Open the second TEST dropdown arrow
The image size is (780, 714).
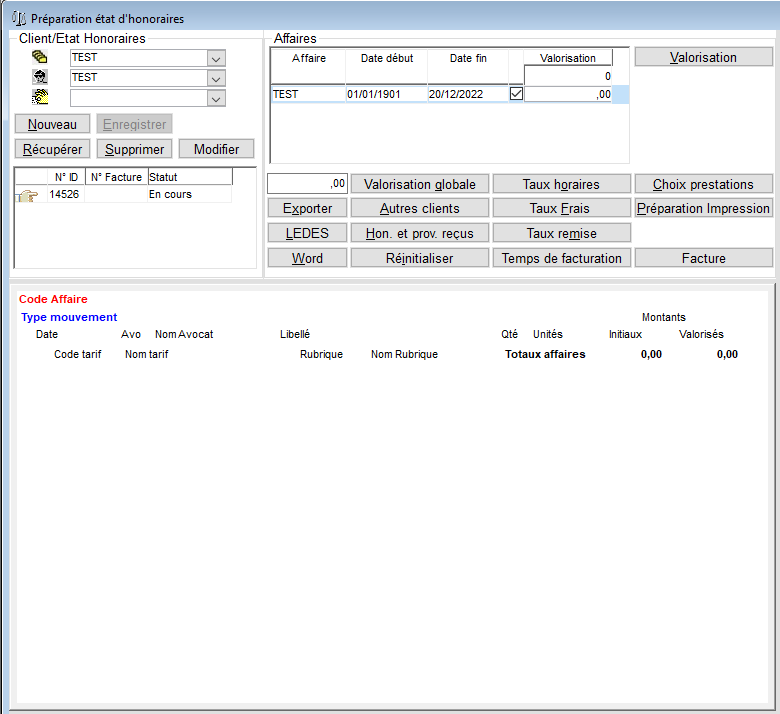[x=216, y=78]
